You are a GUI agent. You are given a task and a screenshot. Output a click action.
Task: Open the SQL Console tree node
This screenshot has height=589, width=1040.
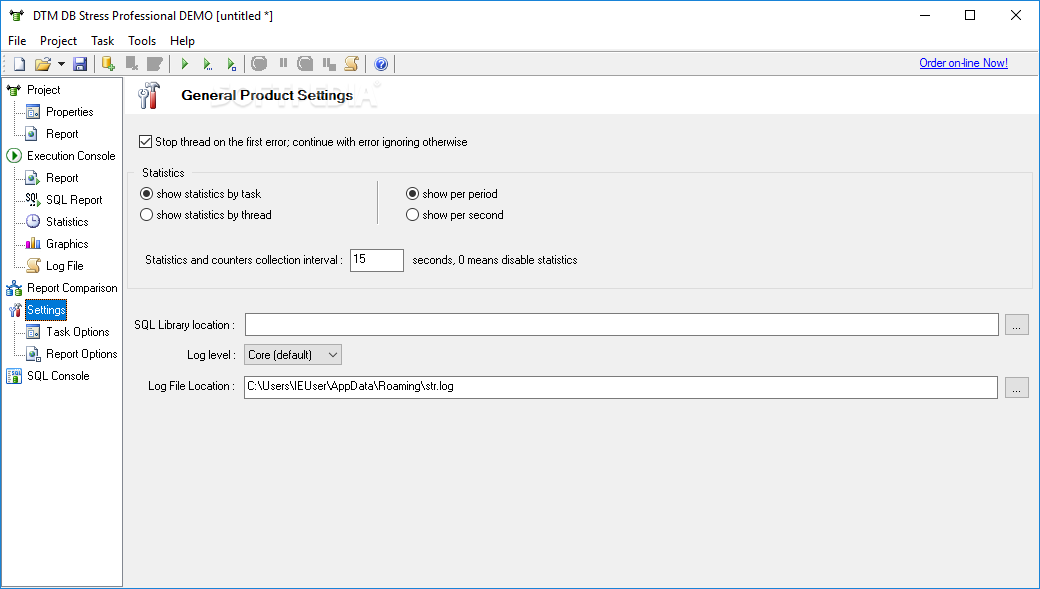coord(58,375)
